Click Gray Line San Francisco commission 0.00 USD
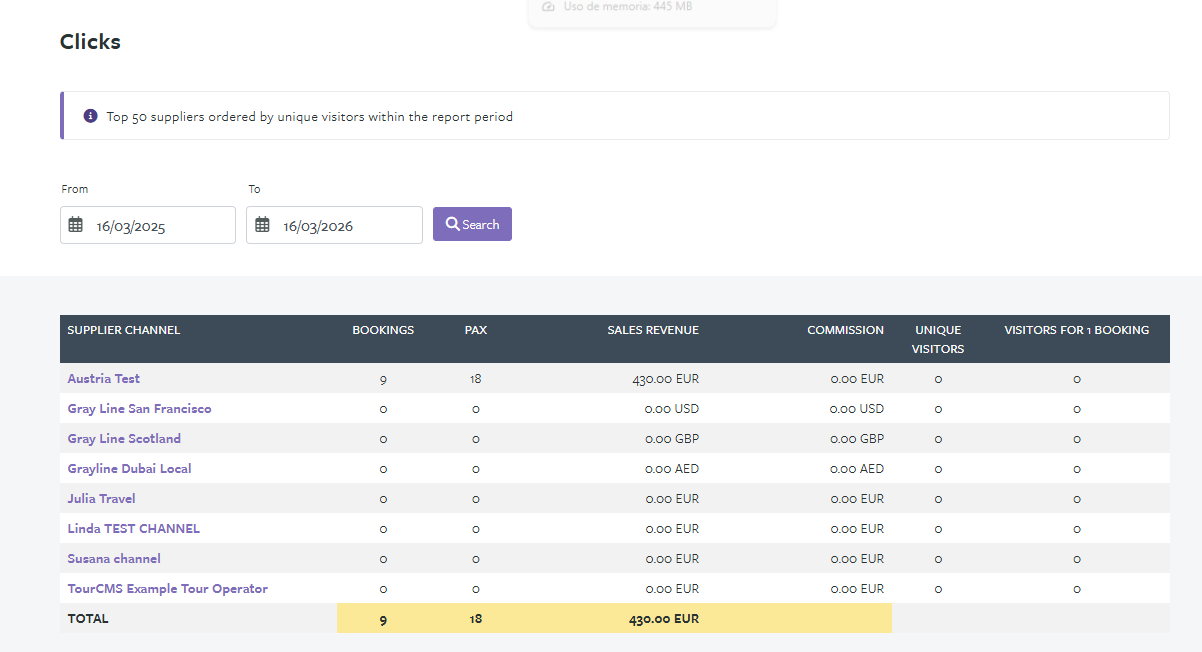Viewport: 1202px width, 652px height. pyautogui.click(x=857, y=409)
